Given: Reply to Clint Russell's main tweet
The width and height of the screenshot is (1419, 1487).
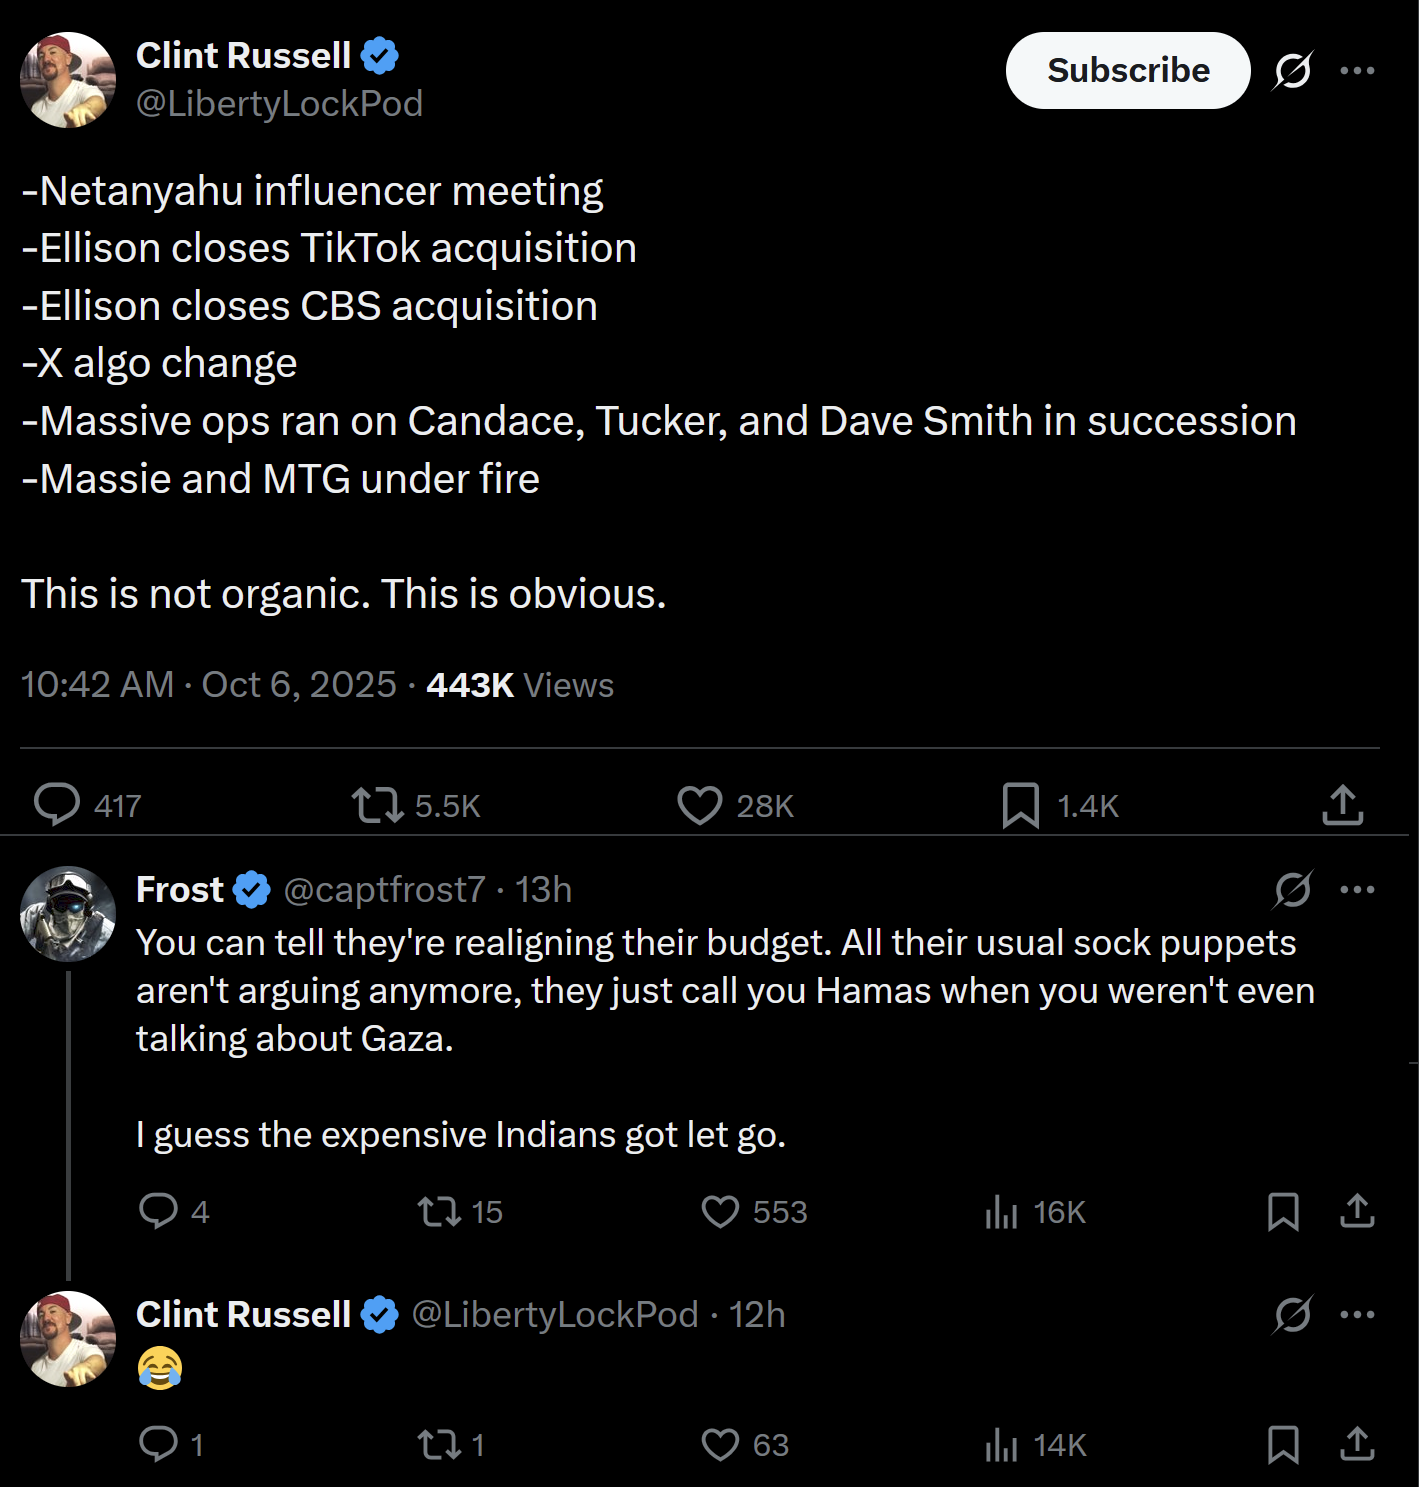Looking at the screenshot, I should [57, 805].
